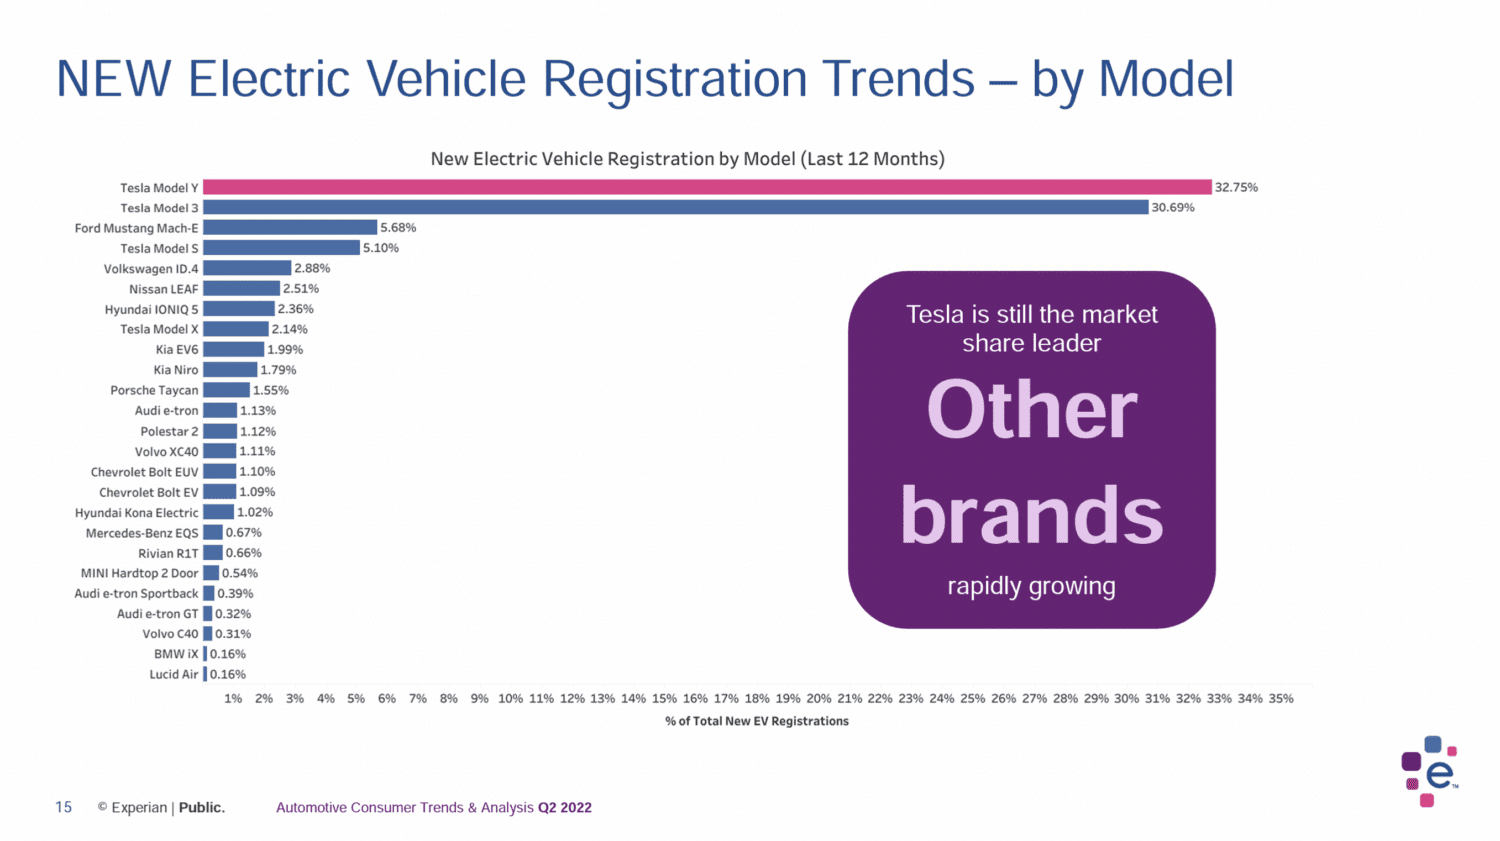Image resolution: width=1500 pixels, height=841 pixels.
Task: Click the '2.51%' value for Nissan LEAF
Action: pos(301,288)
